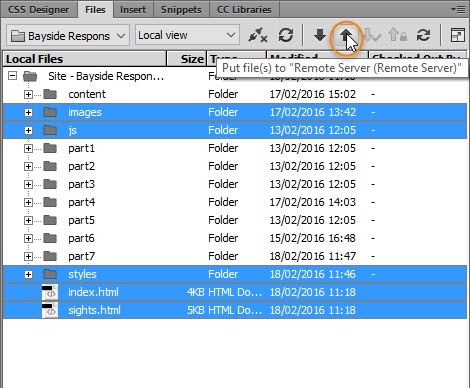Viewport: 470px width, 388px height.
Task: Switch to the CC Libraries tab
Action: point(244,9)
